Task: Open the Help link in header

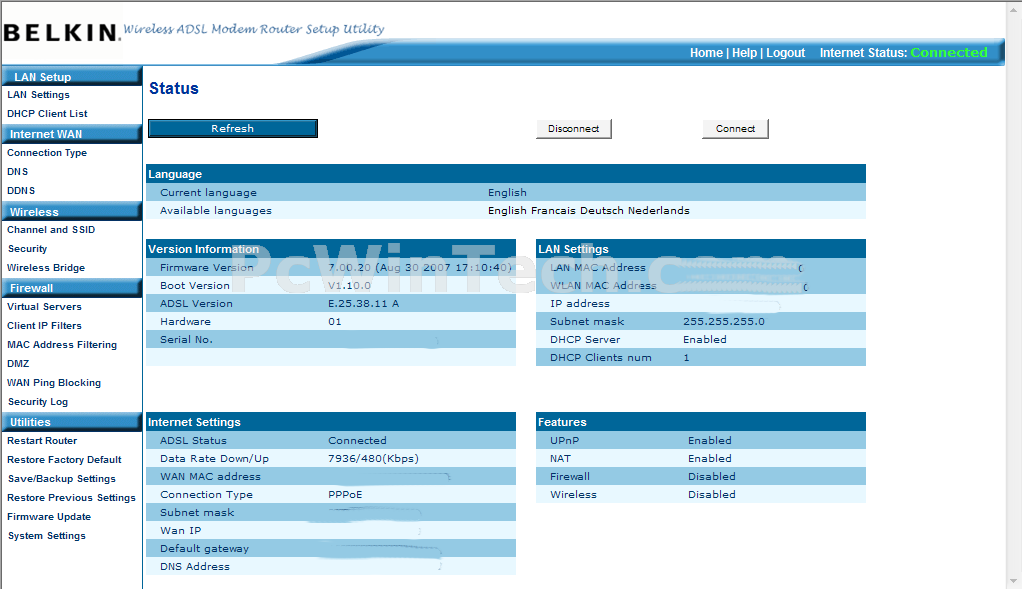Action: click(x=744, y=53)
